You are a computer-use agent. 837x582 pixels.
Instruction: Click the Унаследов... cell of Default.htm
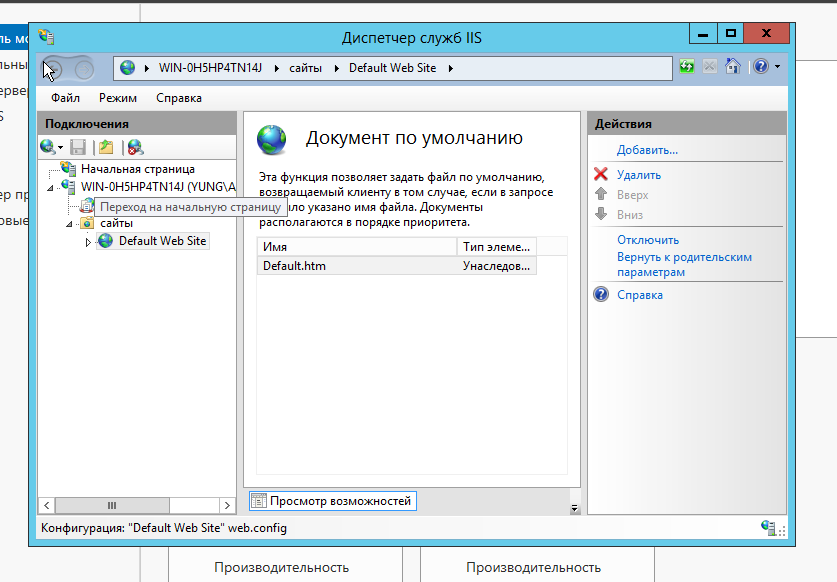[496, 266]
